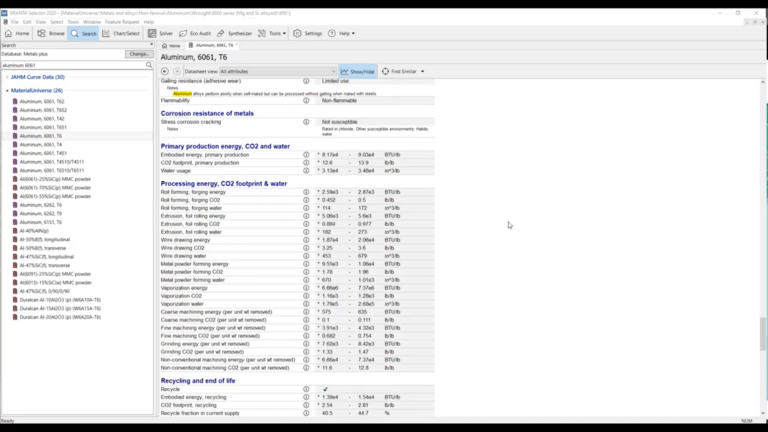768x432 pixels.
Task: Select Aluminum, 6151, T6 in the results
Action: [41, 222]
